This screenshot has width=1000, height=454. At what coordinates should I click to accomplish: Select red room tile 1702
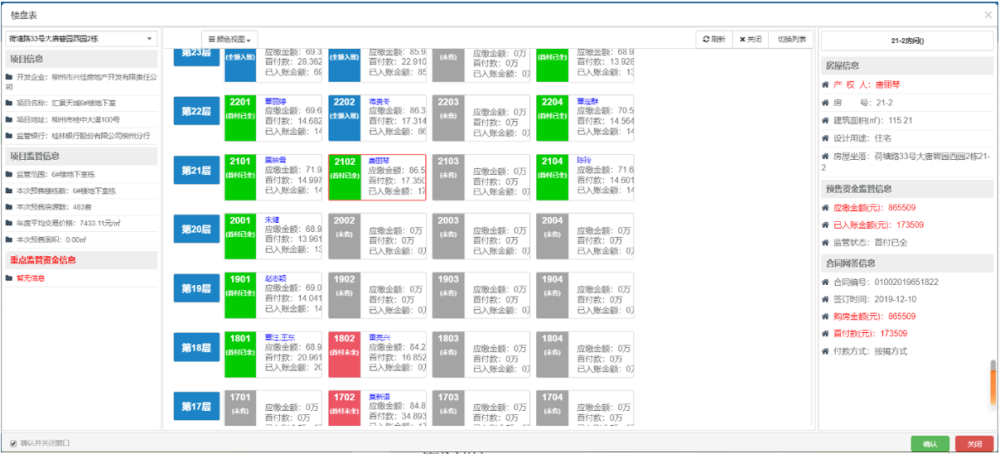pyautogui.click(x=344, y=408)
